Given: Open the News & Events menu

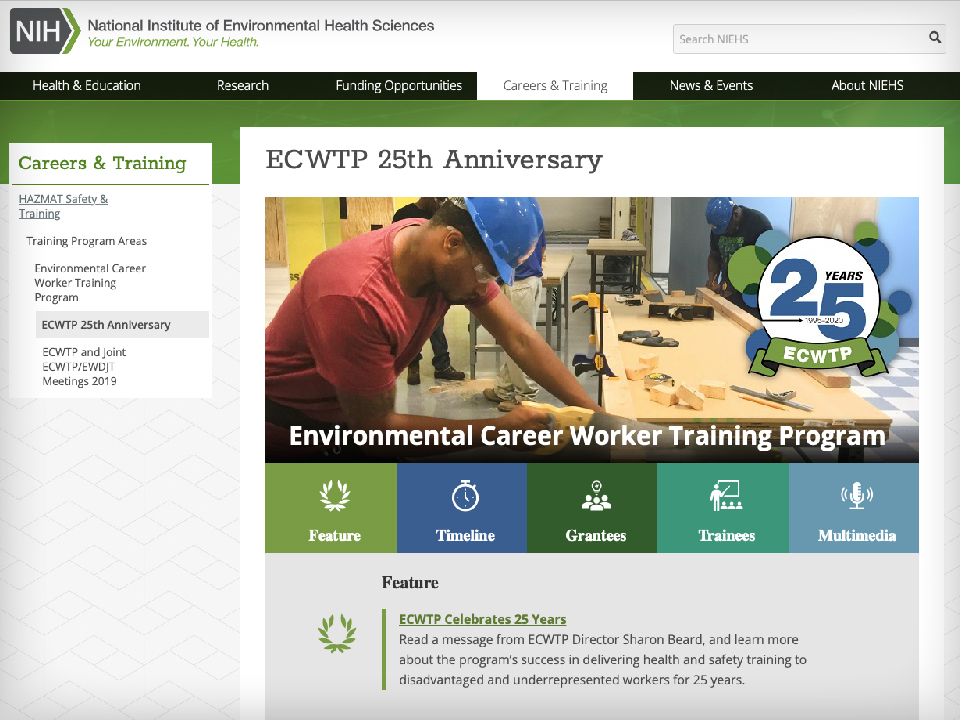Looking at the screenshot, I should (x=711, y=86).
